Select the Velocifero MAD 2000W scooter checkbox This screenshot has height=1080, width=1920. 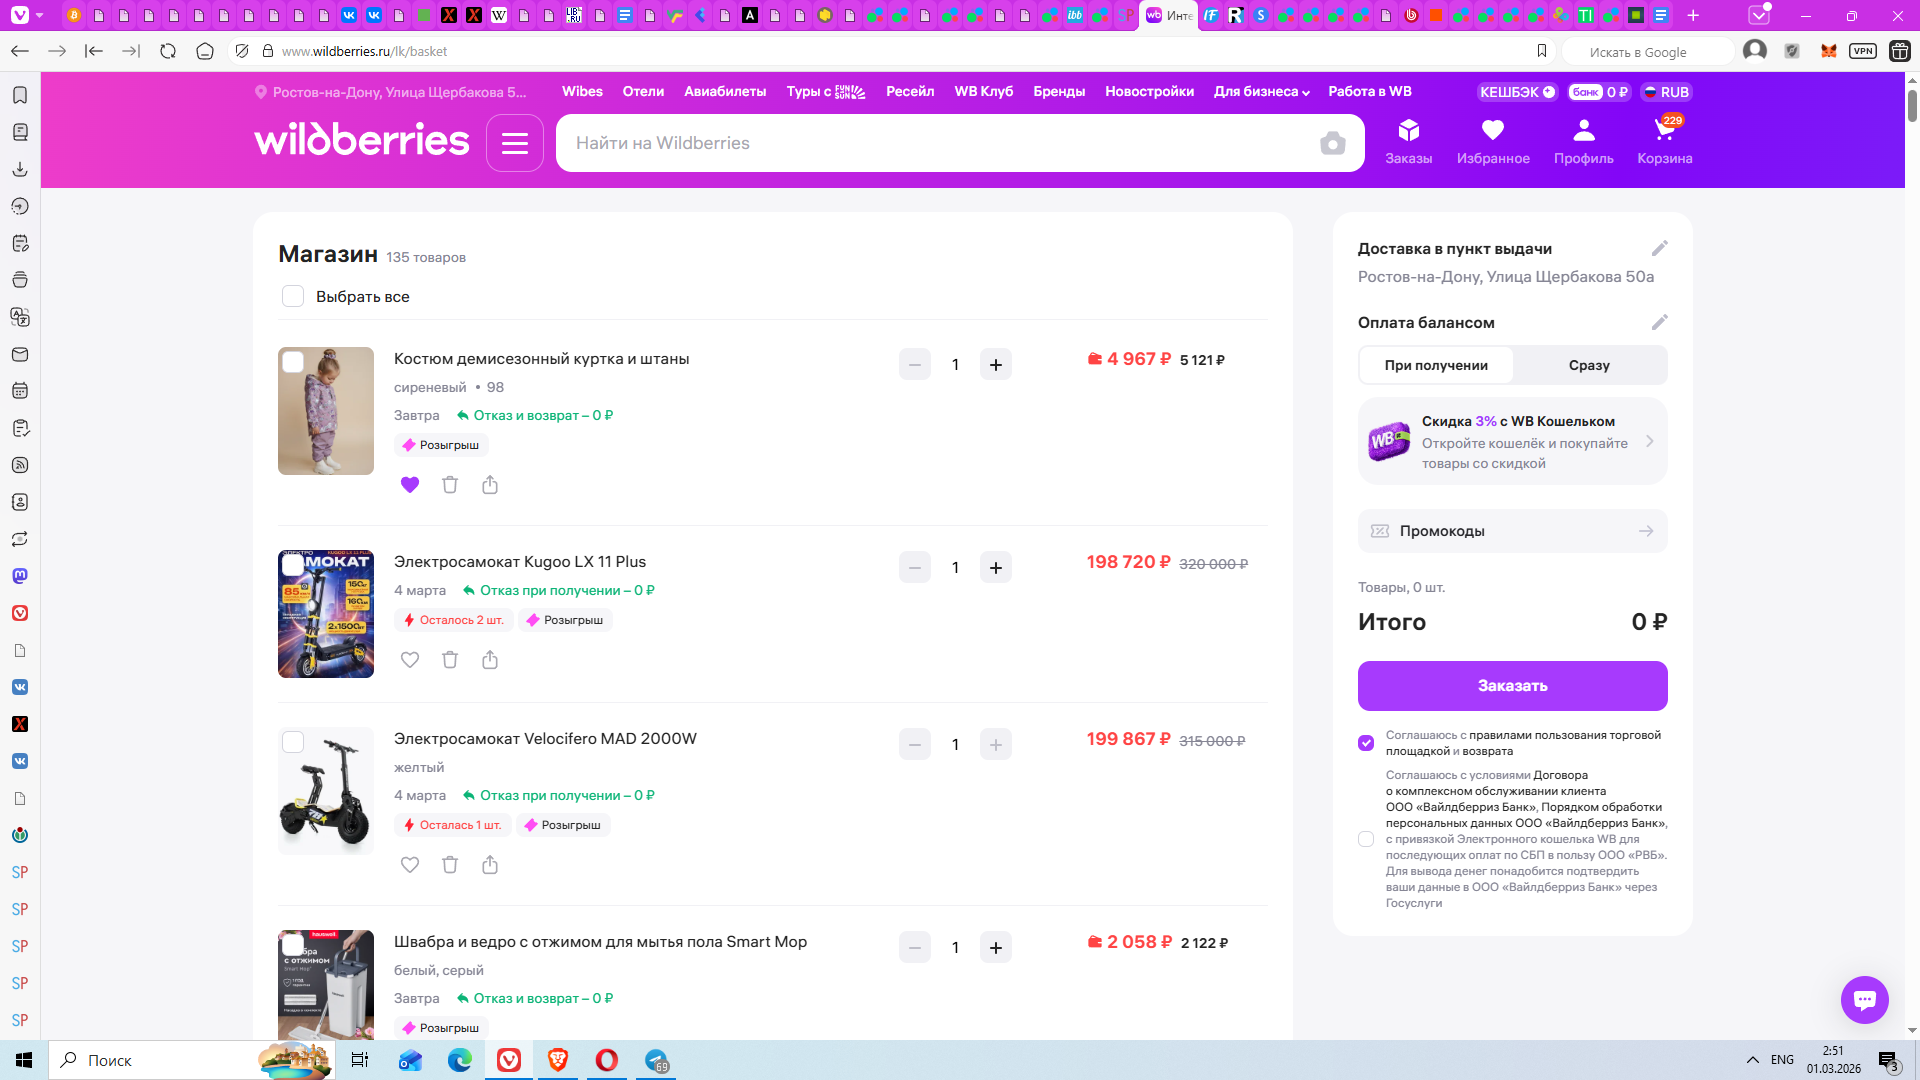(x=293, y=742)
